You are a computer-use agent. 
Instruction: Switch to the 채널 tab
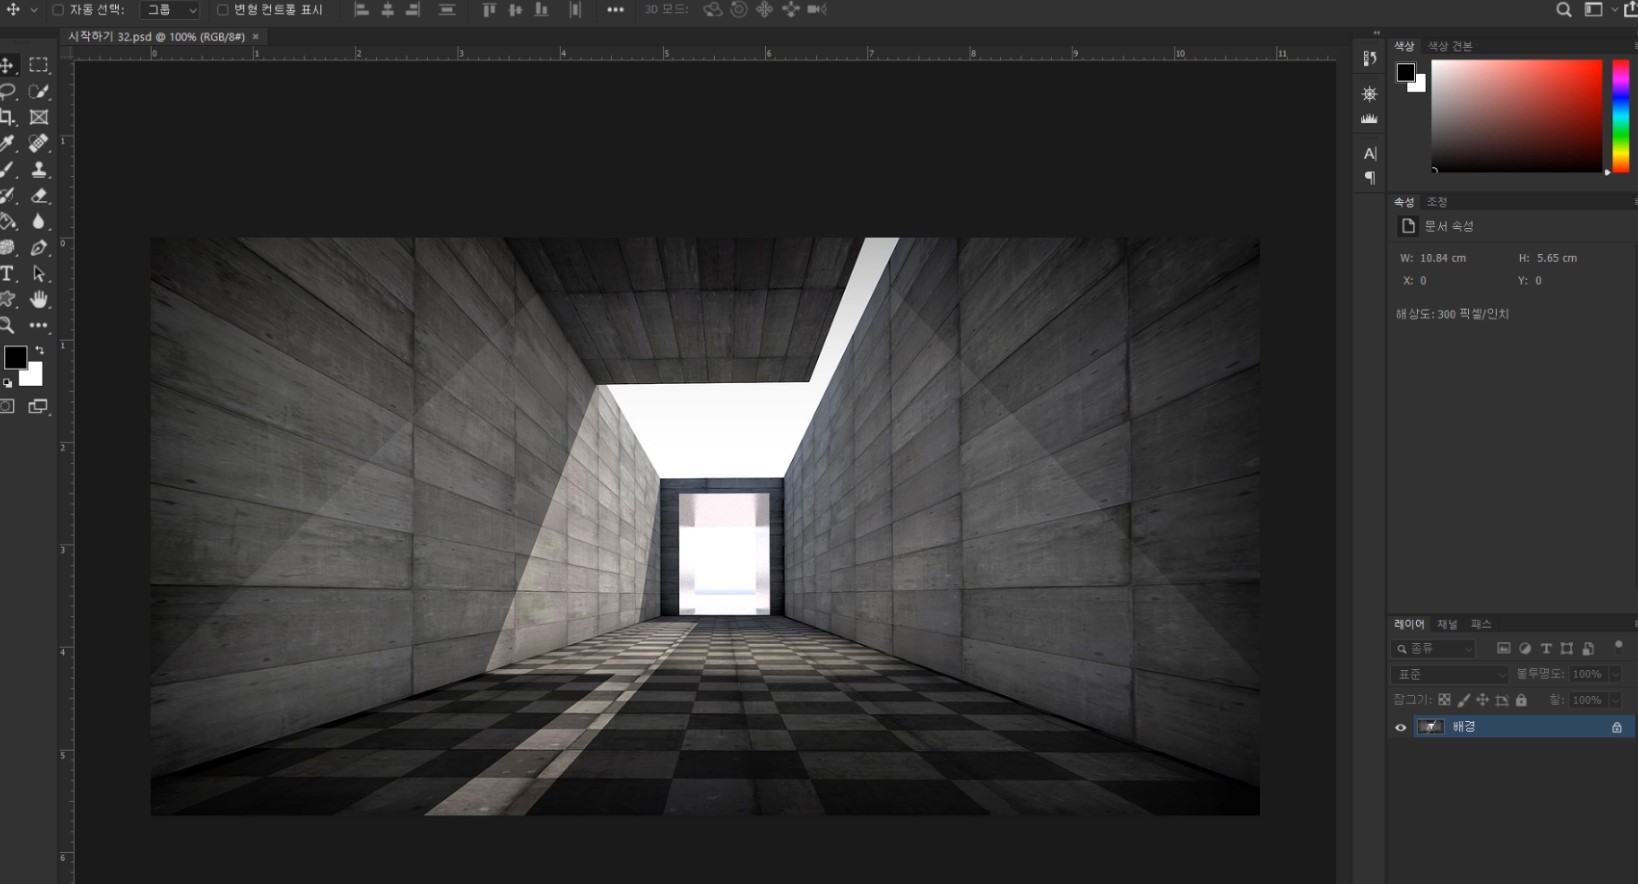click(x=1447, y=624)
